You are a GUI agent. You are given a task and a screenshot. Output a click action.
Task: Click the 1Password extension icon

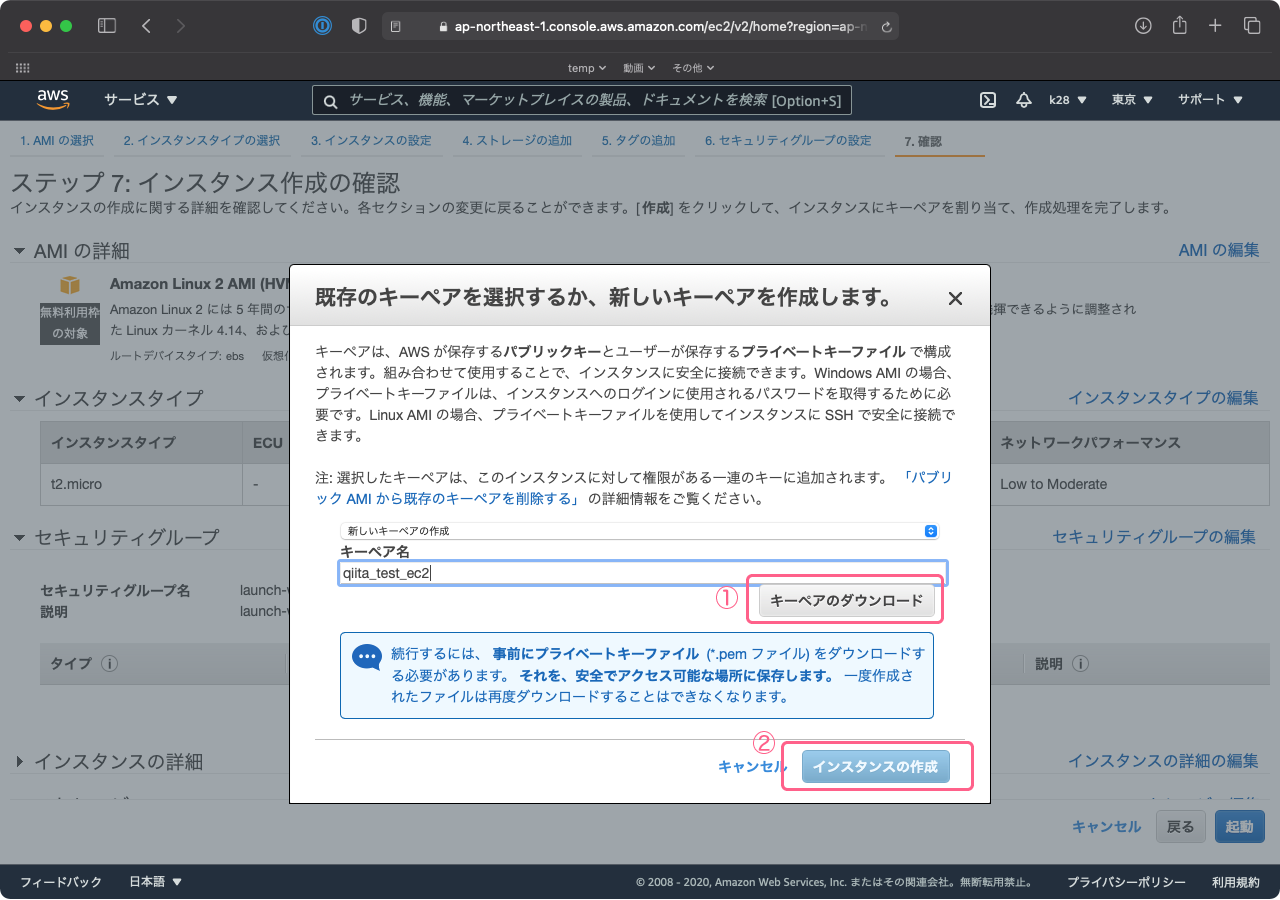coord(322,26)
